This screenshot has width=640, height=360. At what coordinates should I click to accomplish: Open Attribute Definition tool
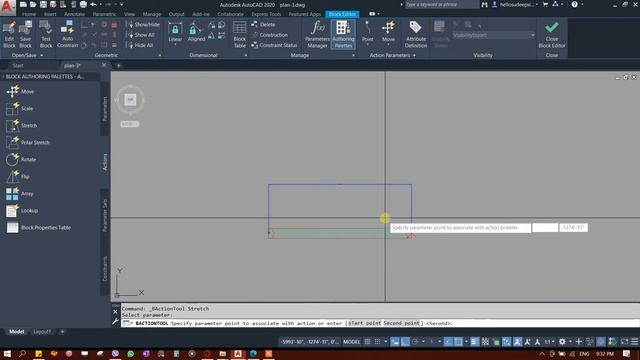[416, 35]
